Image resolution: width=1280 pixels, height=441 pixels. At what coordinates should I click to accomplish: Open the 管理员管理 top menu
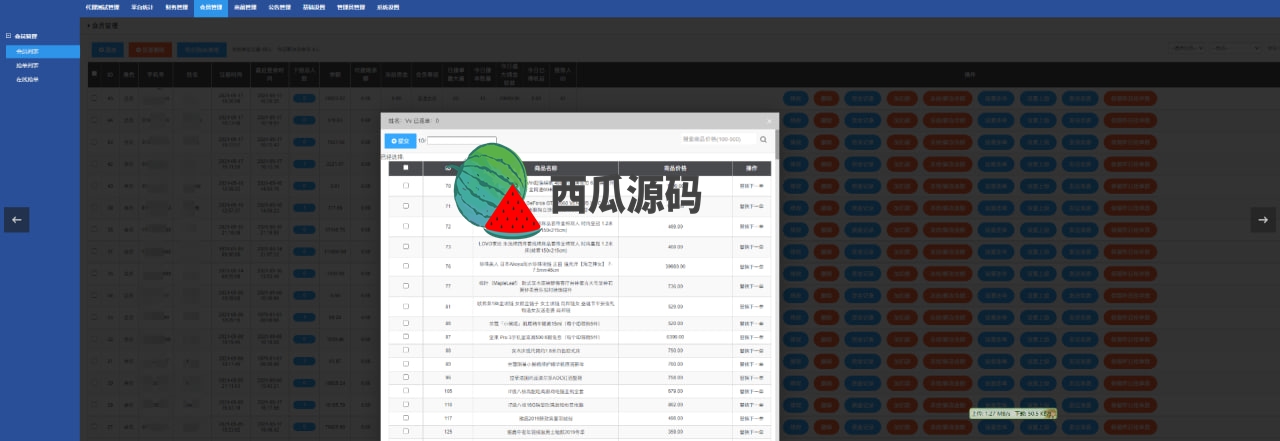click(x=350, y=7)
